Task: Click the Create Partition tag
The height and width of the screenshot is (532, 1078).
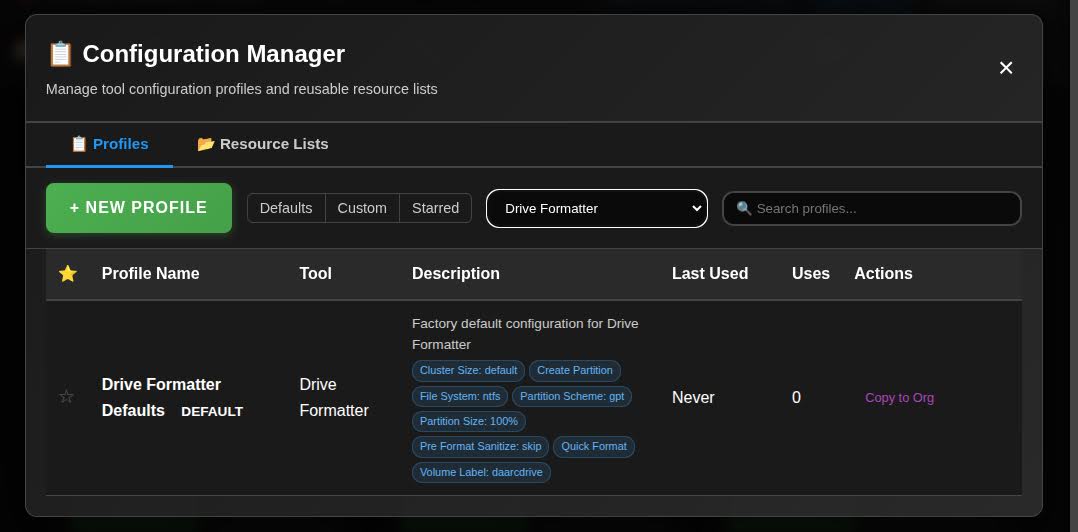Action: (x=575, y=370)
